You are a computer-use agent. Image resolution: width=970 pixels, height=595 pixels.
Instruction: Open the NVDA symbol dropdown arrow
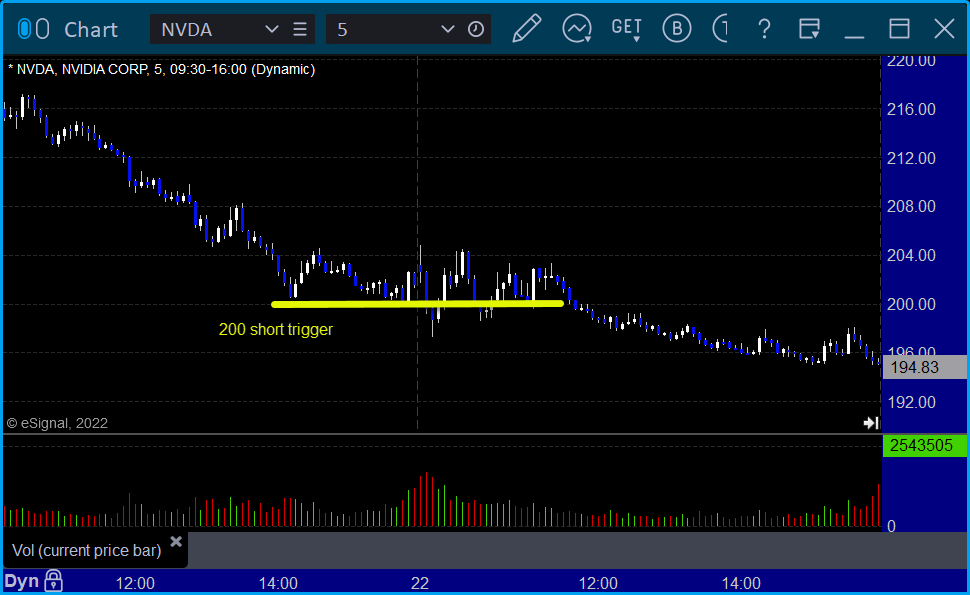[272, 29]
